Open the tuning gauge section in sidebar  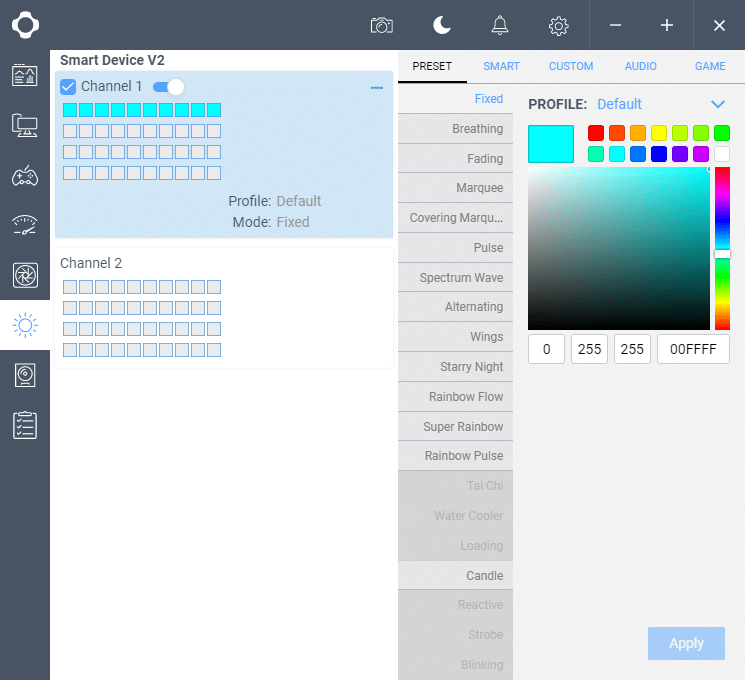25,225
